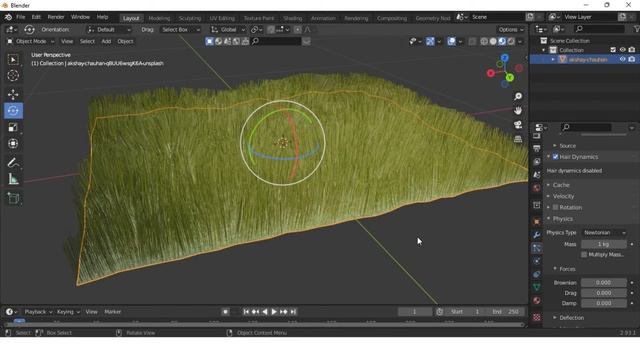Toggle X-ray mode in viewport header

[x=472, y=41]
